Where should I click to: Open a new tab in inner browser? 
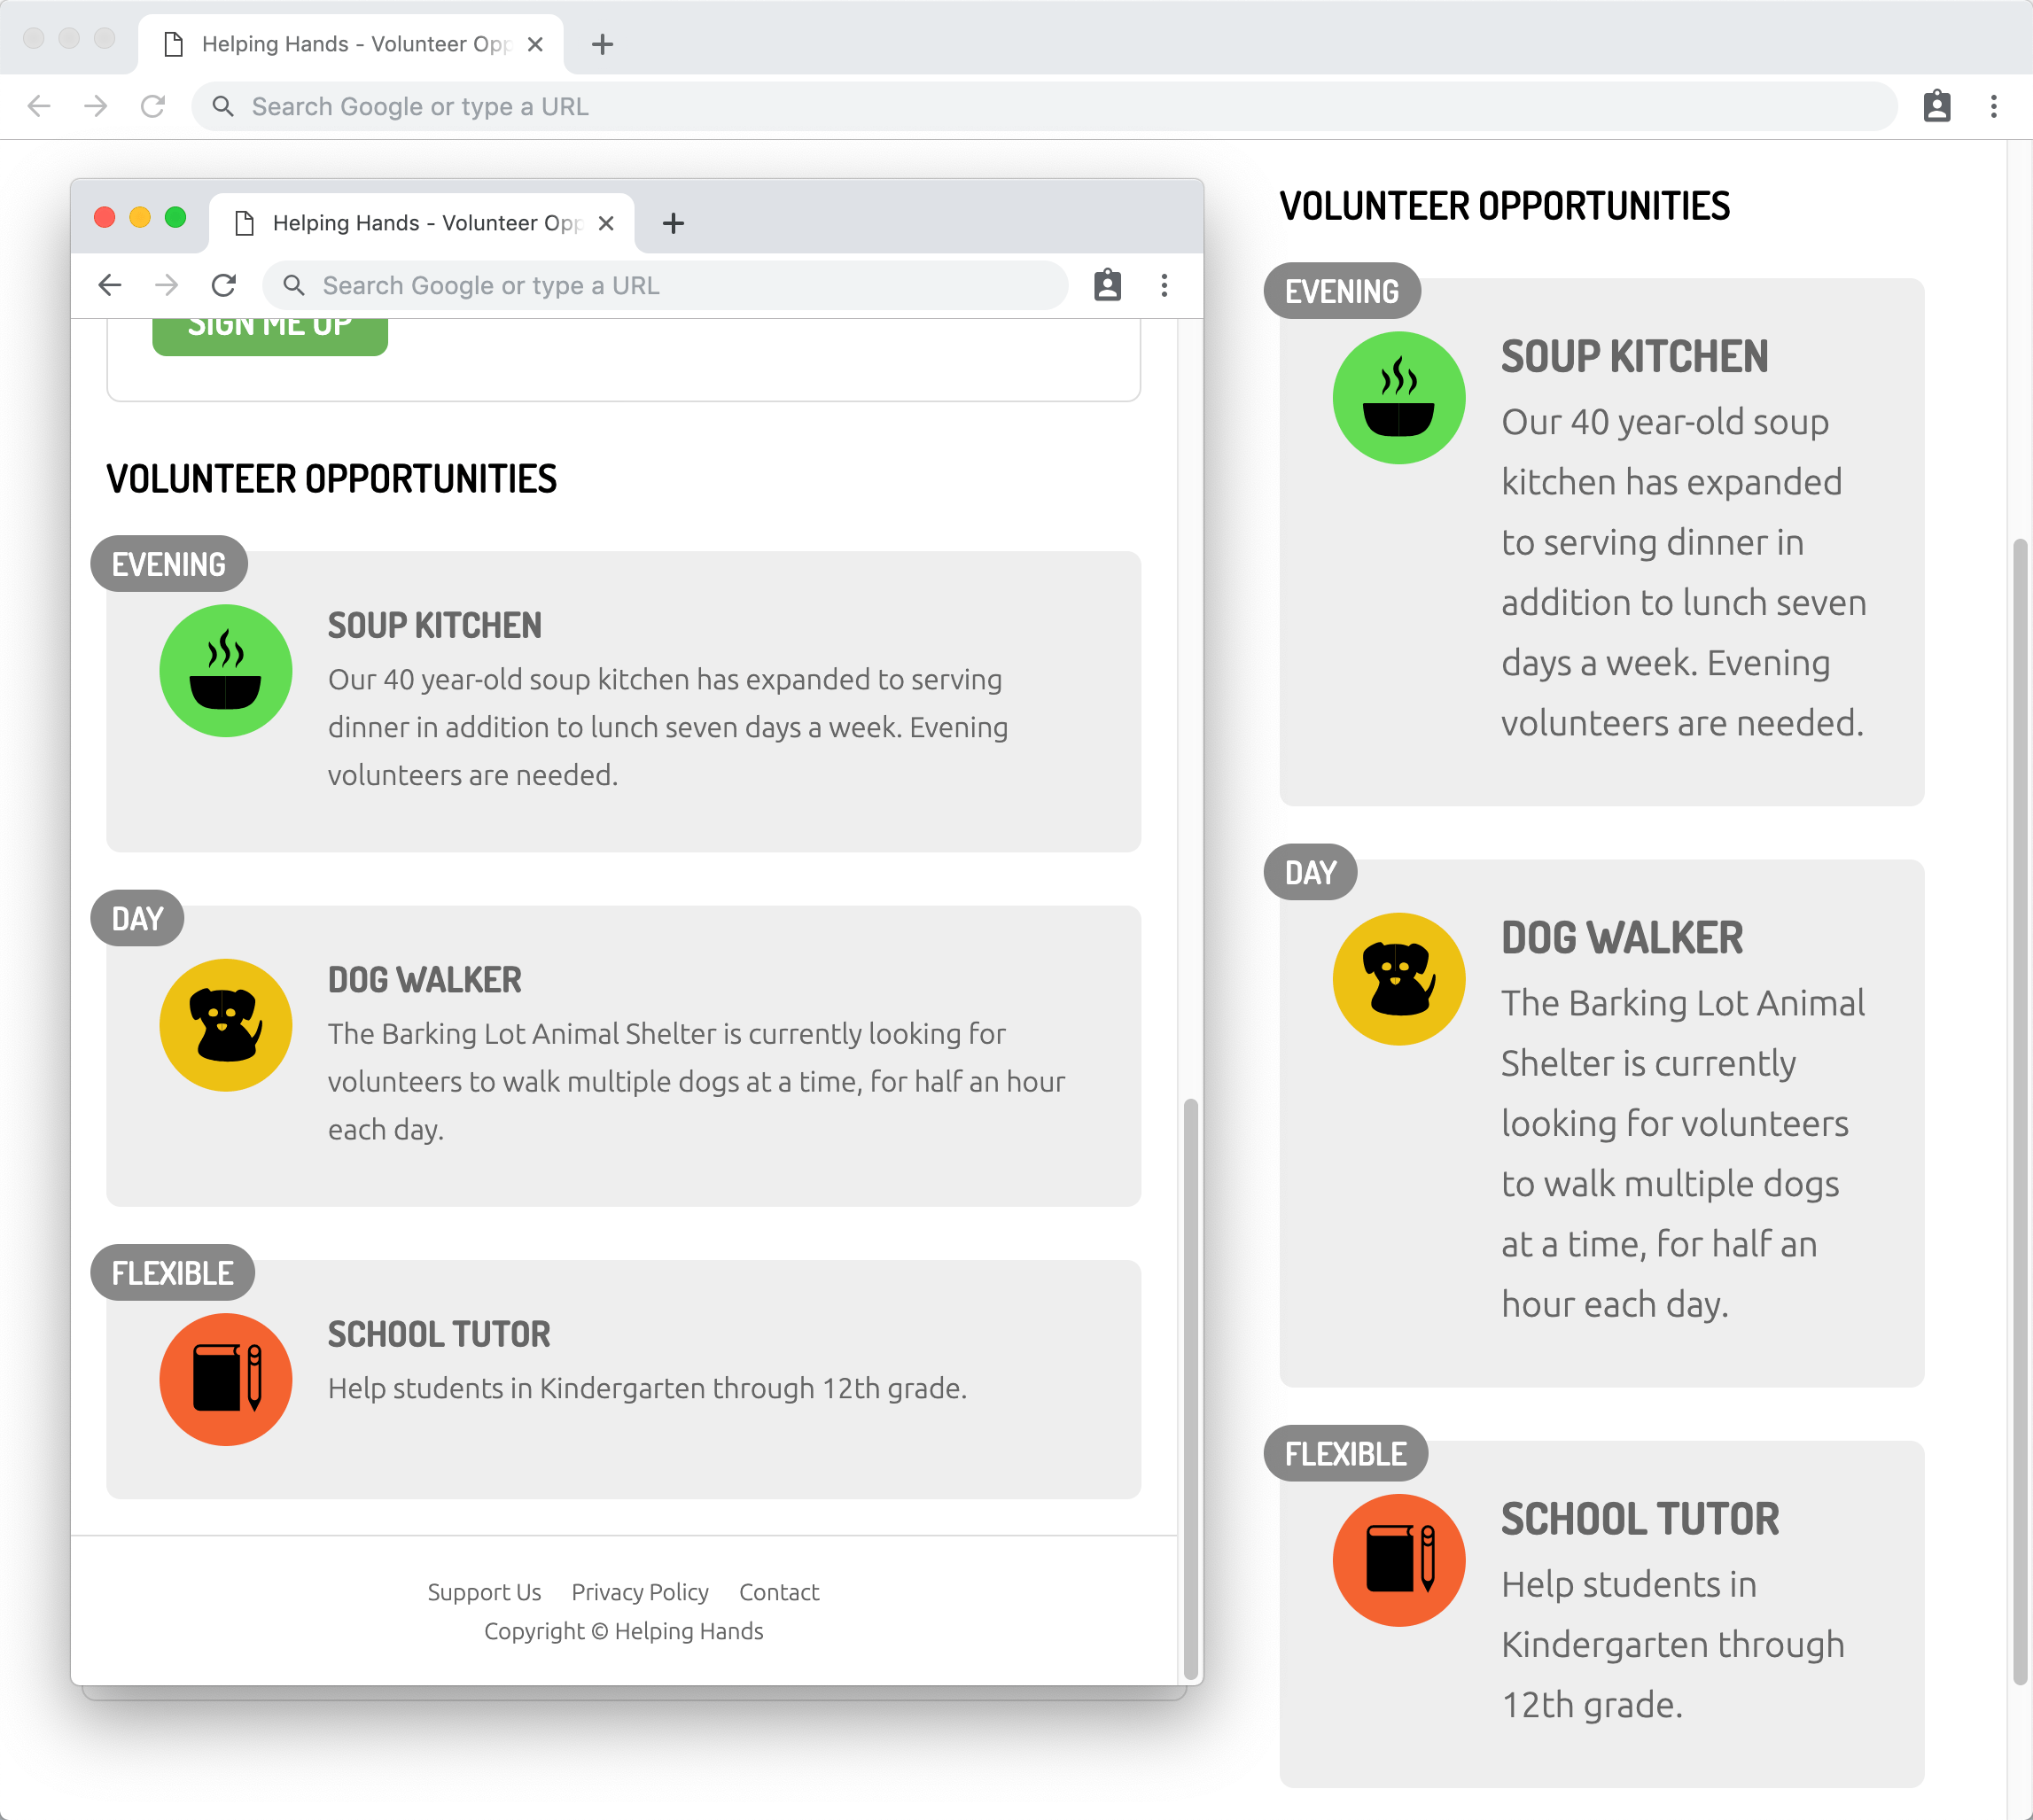click(673, 223)
